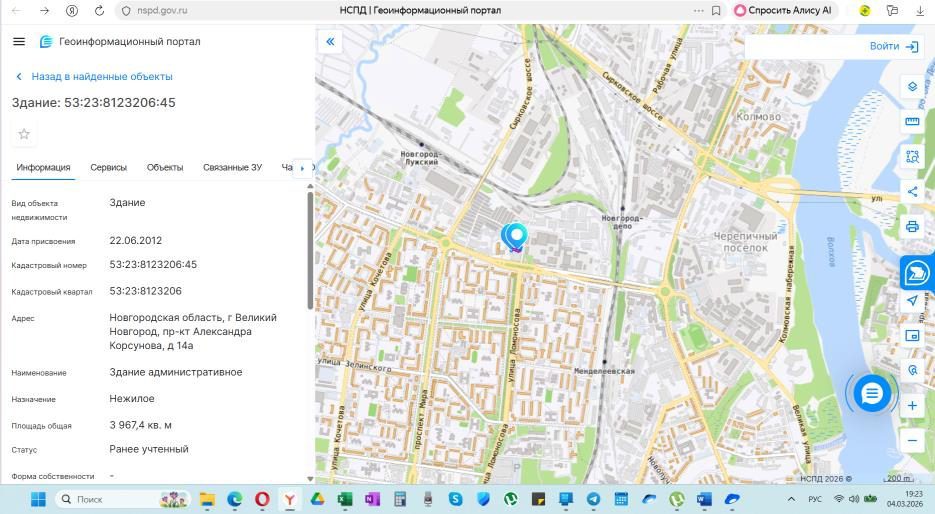Click the purpose value Нежилое
This screenshot has height=514, width=935.
(x=132, y=398)
